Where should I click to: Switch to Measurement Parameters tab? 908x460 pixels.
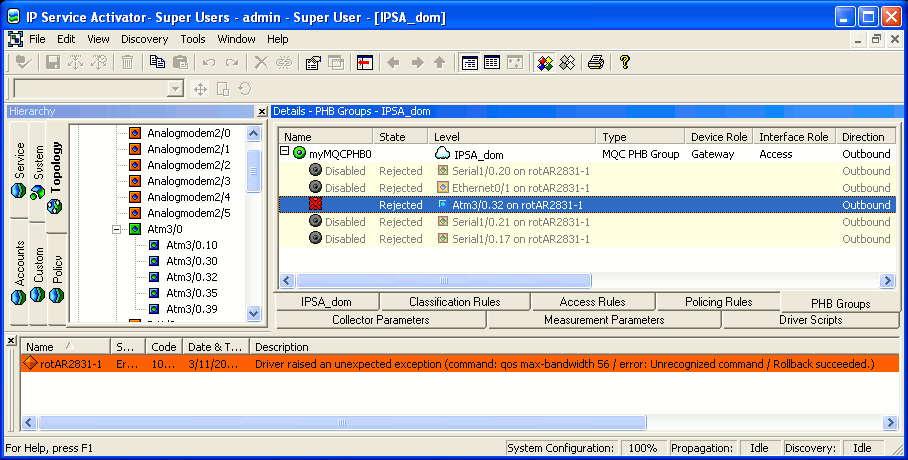pos(604,320)
